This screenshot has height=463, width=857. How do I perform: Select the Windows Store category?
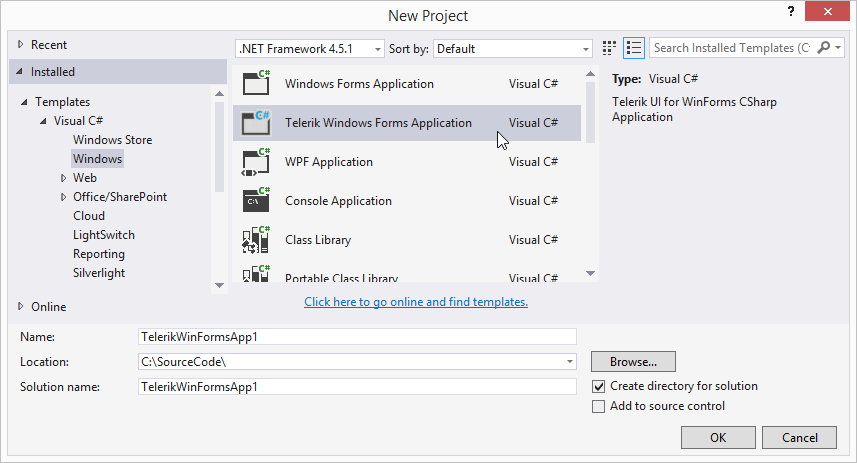point(113,140)
